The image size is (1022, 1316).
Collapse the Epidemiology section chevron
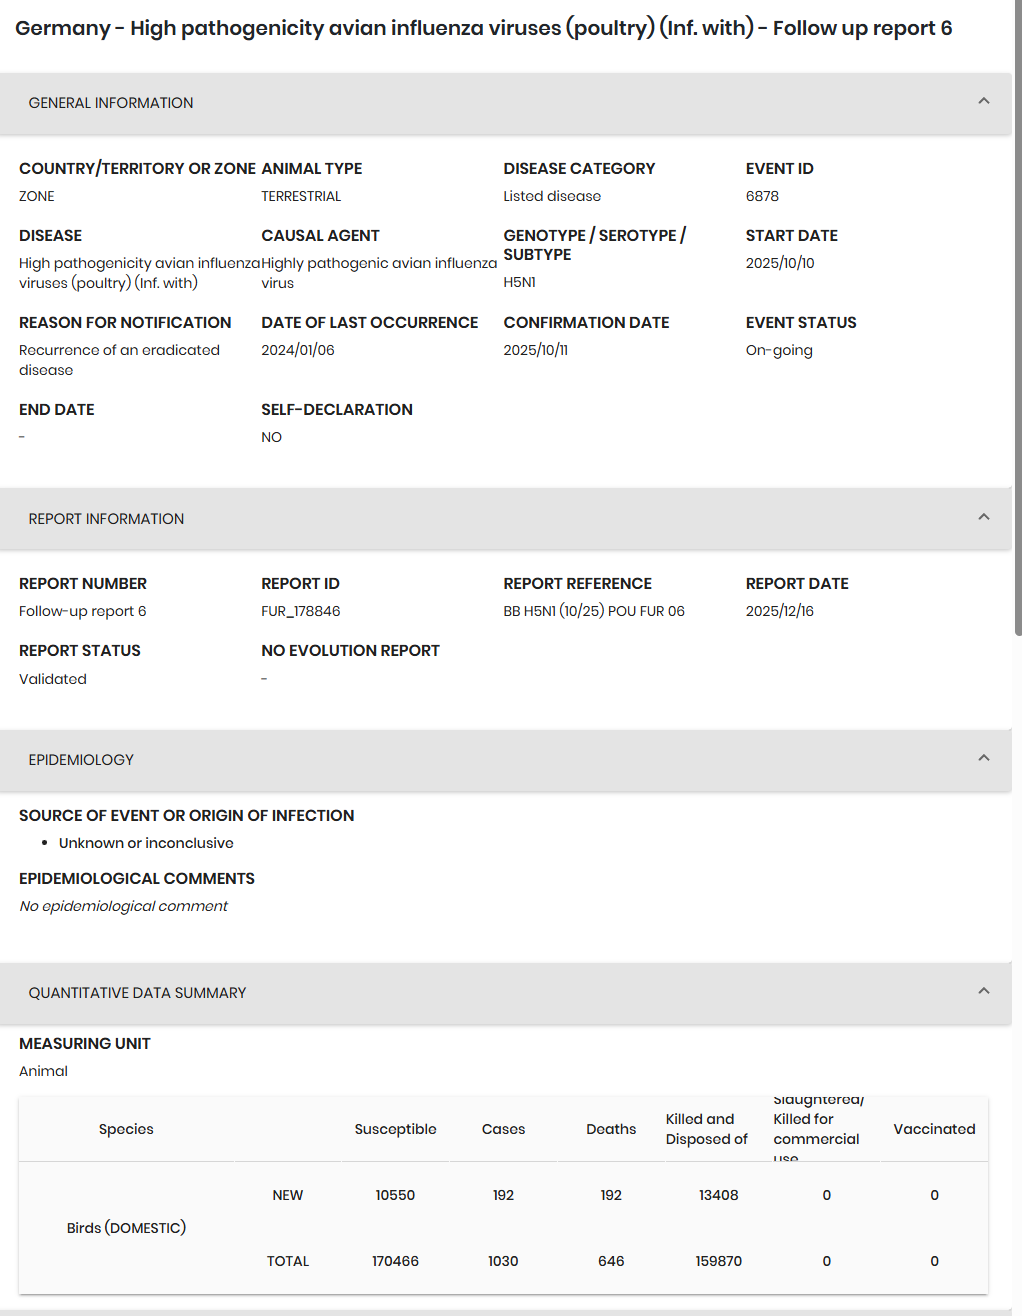(984, 758)
